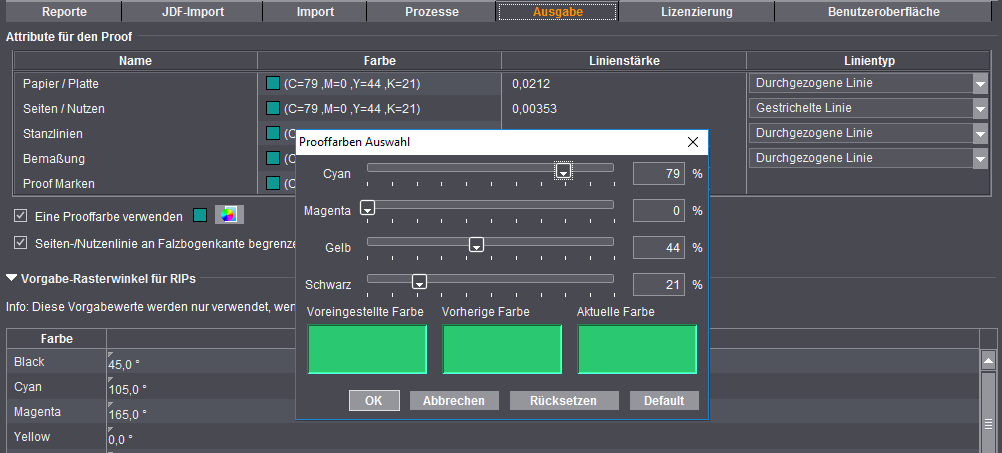Click the color swatch in Seiten / Nutzen row

(273, 109)
